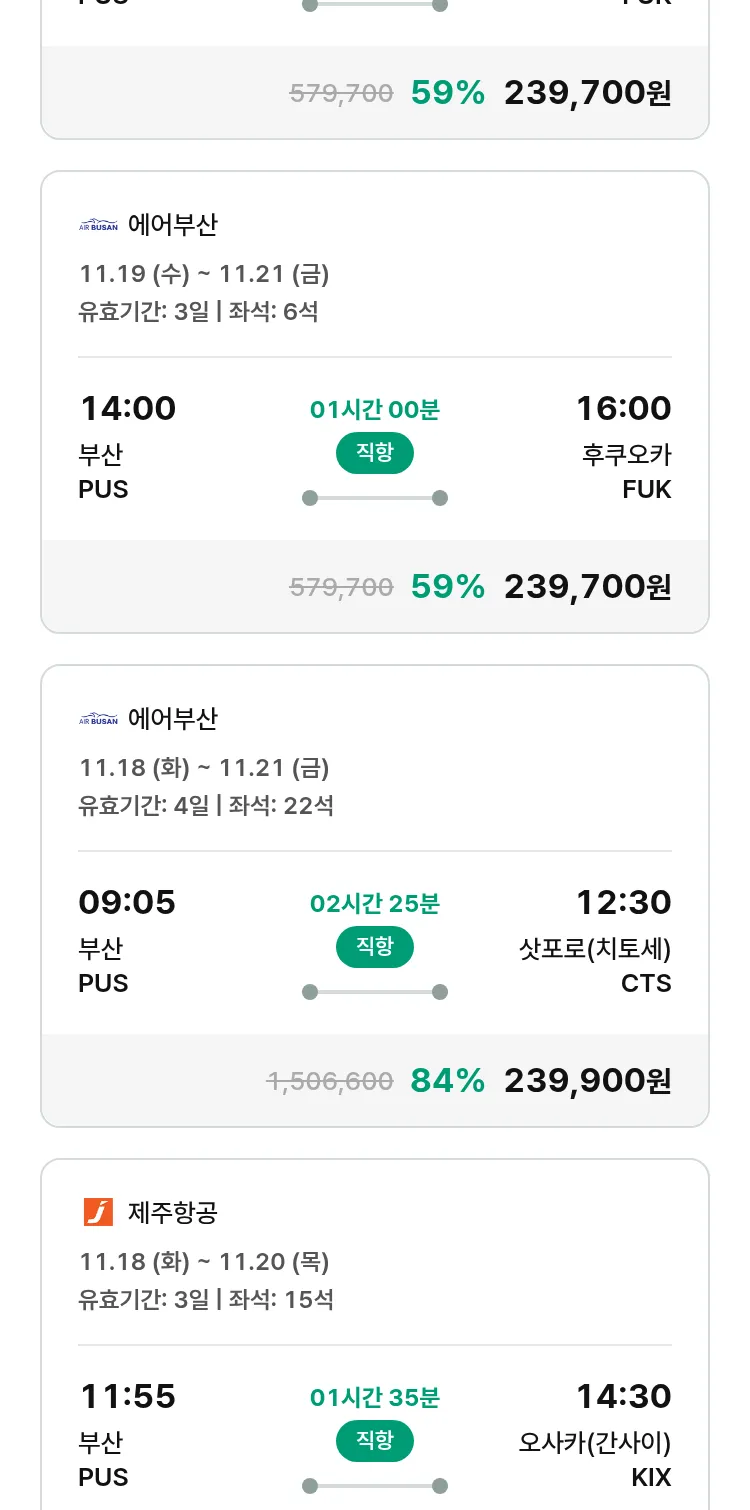Screen dimensions: 750x1510
Task: Tap the route line on the Sapporo flight
Action: 374,992
